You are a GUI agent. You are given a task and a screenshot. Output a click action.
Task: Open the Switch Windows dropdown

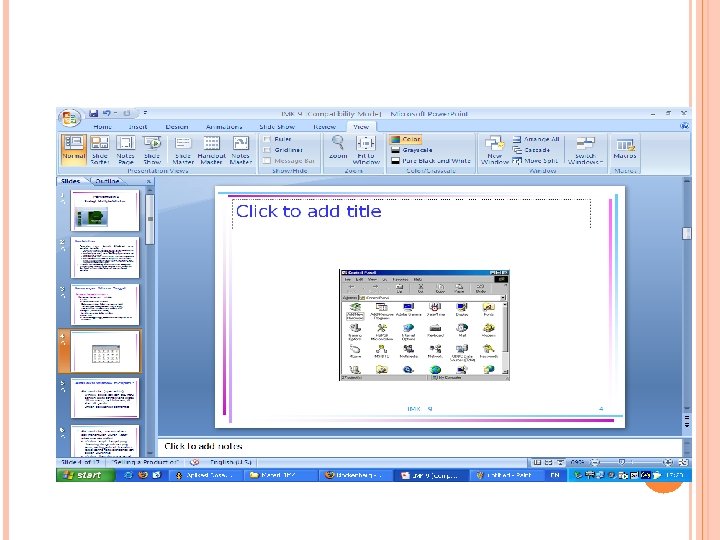point(585,150)
